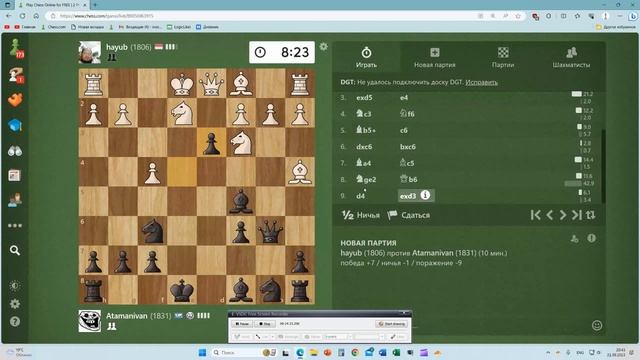Screen dimensions: 640x360
Task: Click the browser address bar
Action: 261,16
